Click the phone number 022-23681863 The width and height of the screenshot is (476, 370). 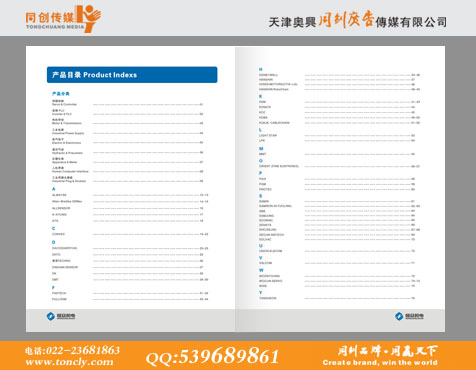pyautogui.click(x=83, y=350)
